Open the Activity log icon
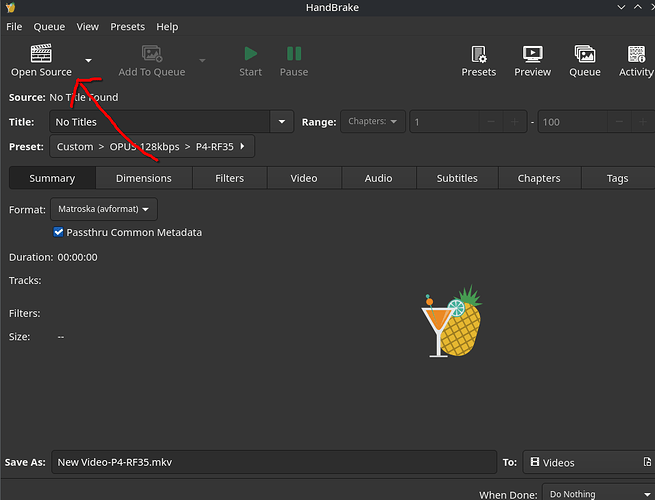 pos(636,54)
